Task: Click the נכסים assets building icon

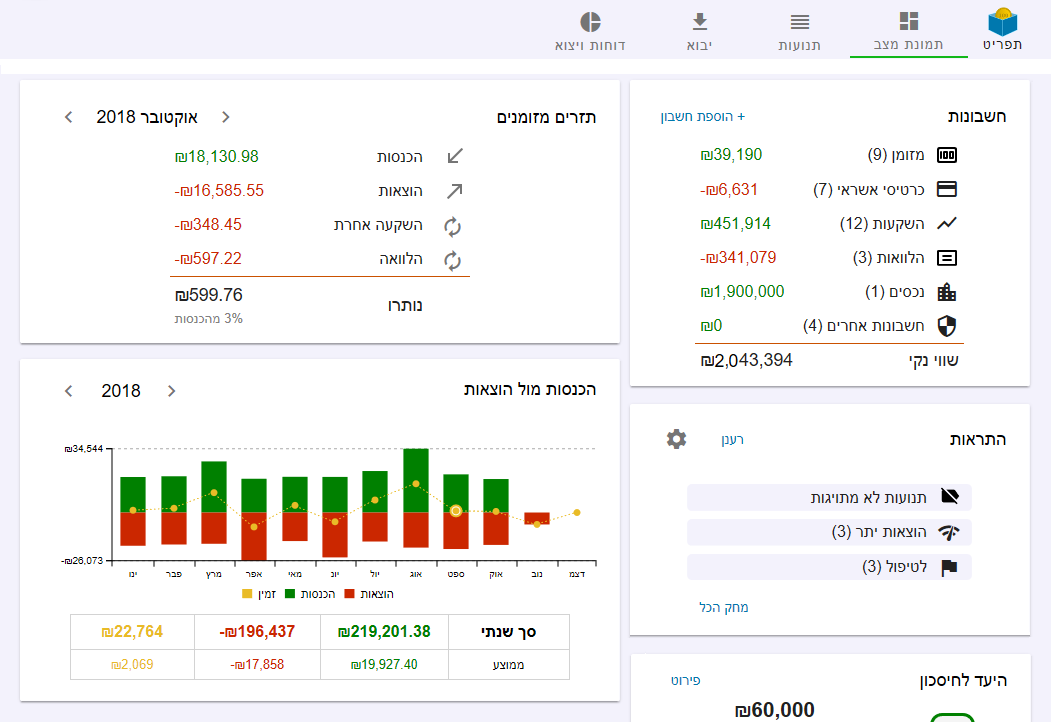Action: pyautogui.click(x=946, y=292)
